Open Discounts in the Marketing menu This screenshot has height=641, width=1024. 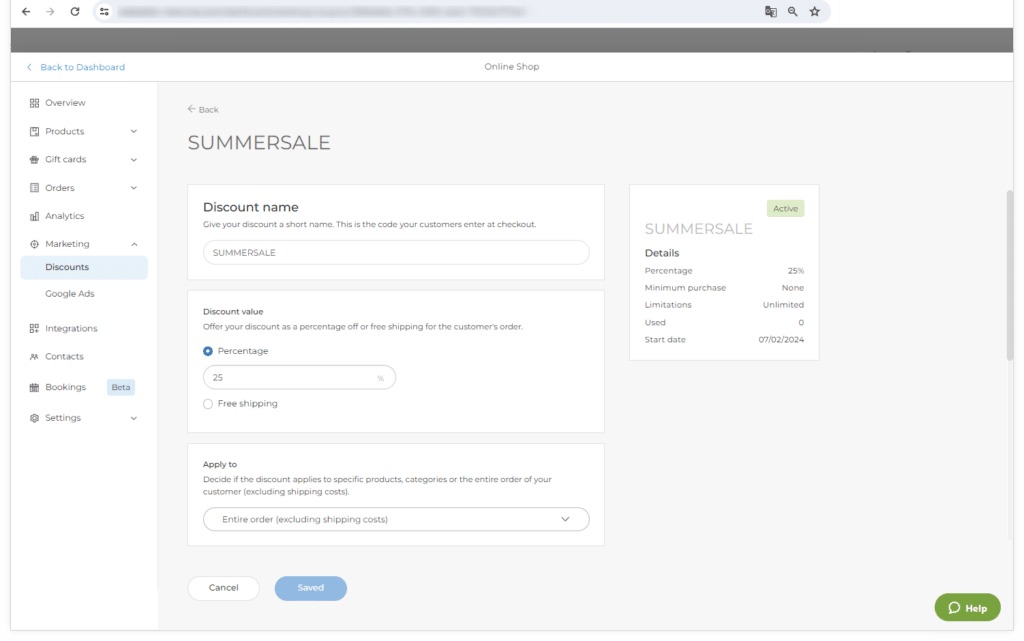click(67, 268)
